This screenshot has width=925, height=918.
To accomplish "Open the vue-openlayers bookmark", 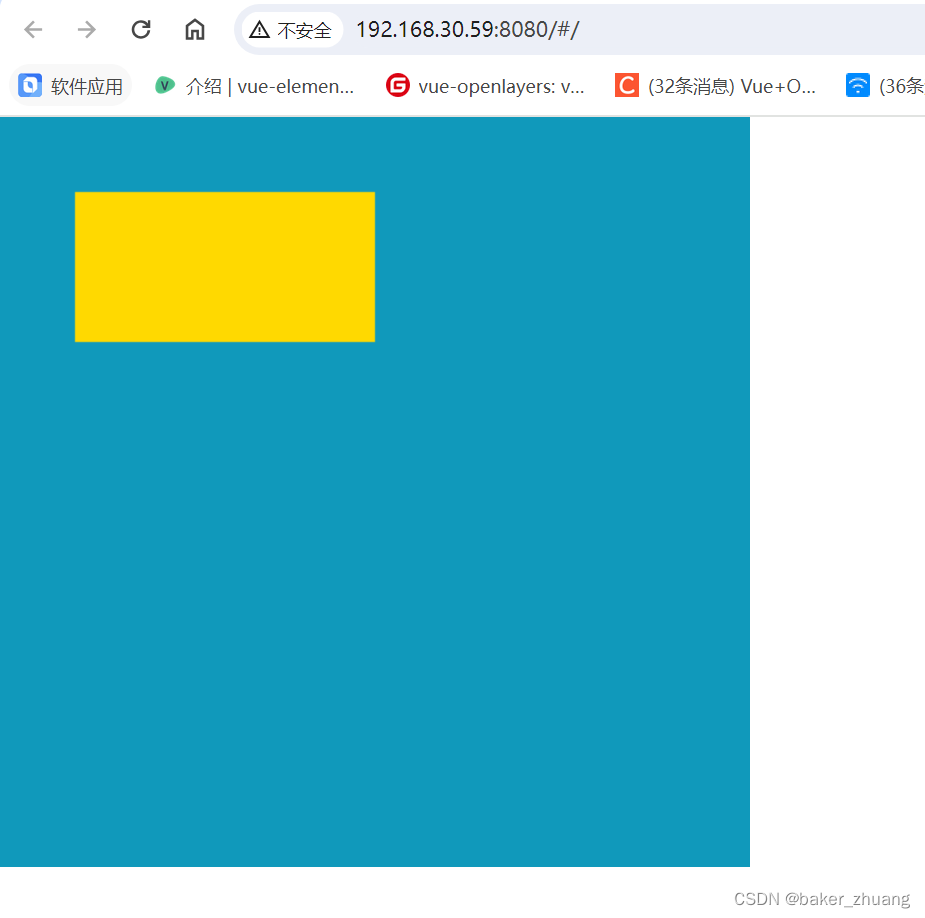I will click(485, 86).
